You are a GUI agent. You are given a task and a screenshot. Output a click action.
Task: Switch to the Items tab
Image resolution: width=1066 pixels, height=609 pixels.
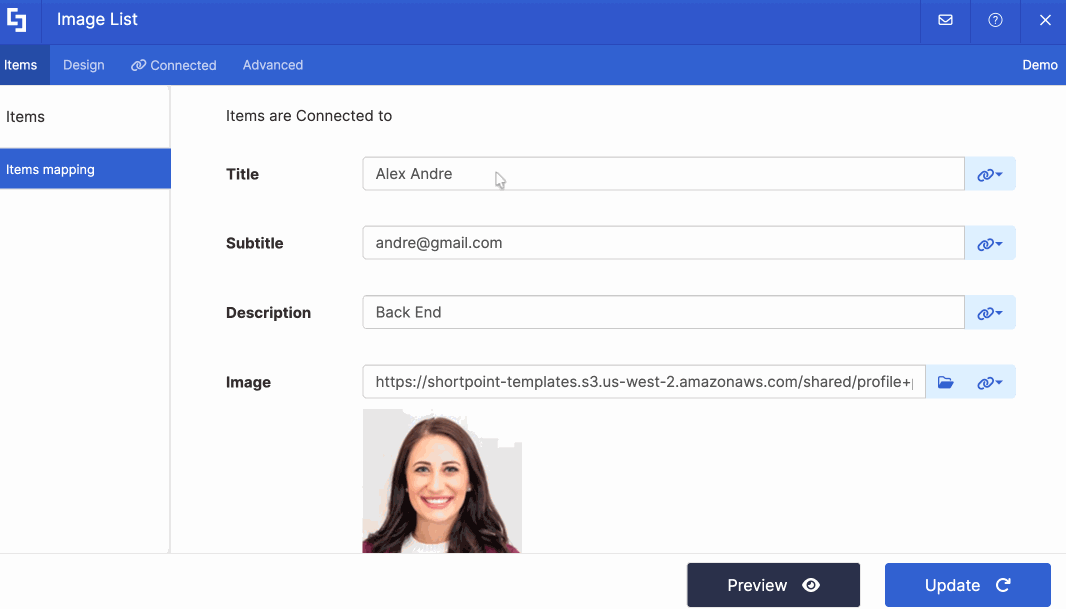(x=24, y=65)
